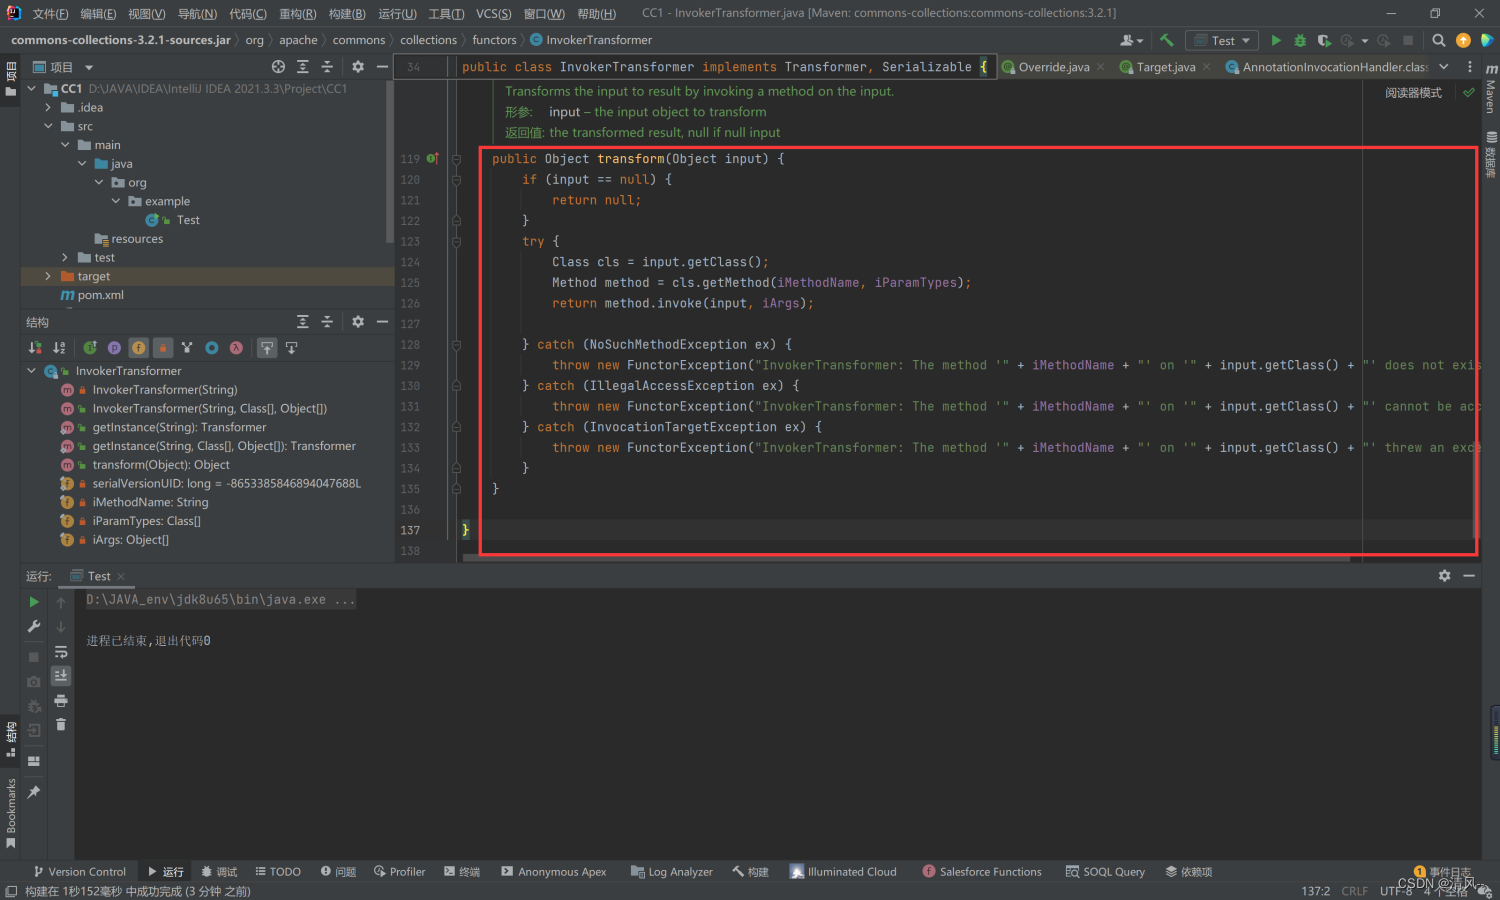Expand the test folder node

(x=65, y=258)
